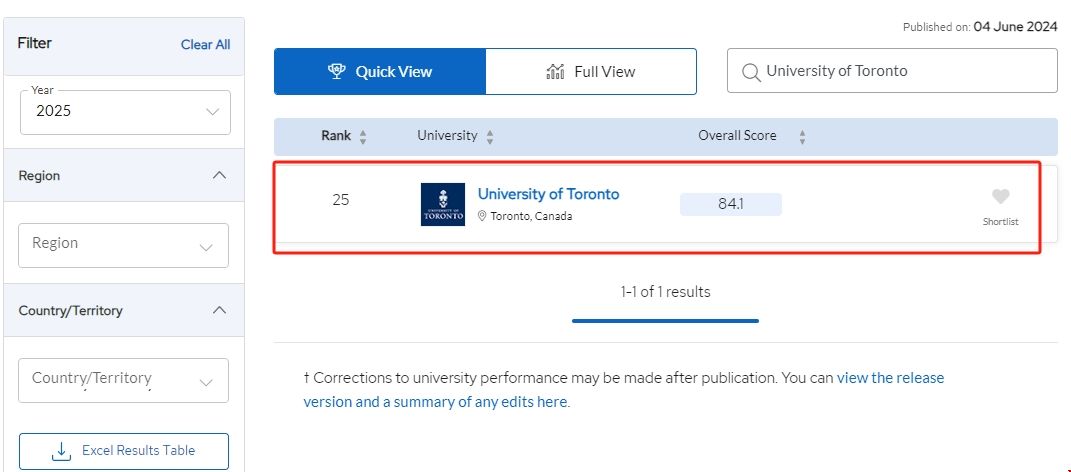Collapse the Region filter section
The image size is (1071, 472).
pos(220,175)
